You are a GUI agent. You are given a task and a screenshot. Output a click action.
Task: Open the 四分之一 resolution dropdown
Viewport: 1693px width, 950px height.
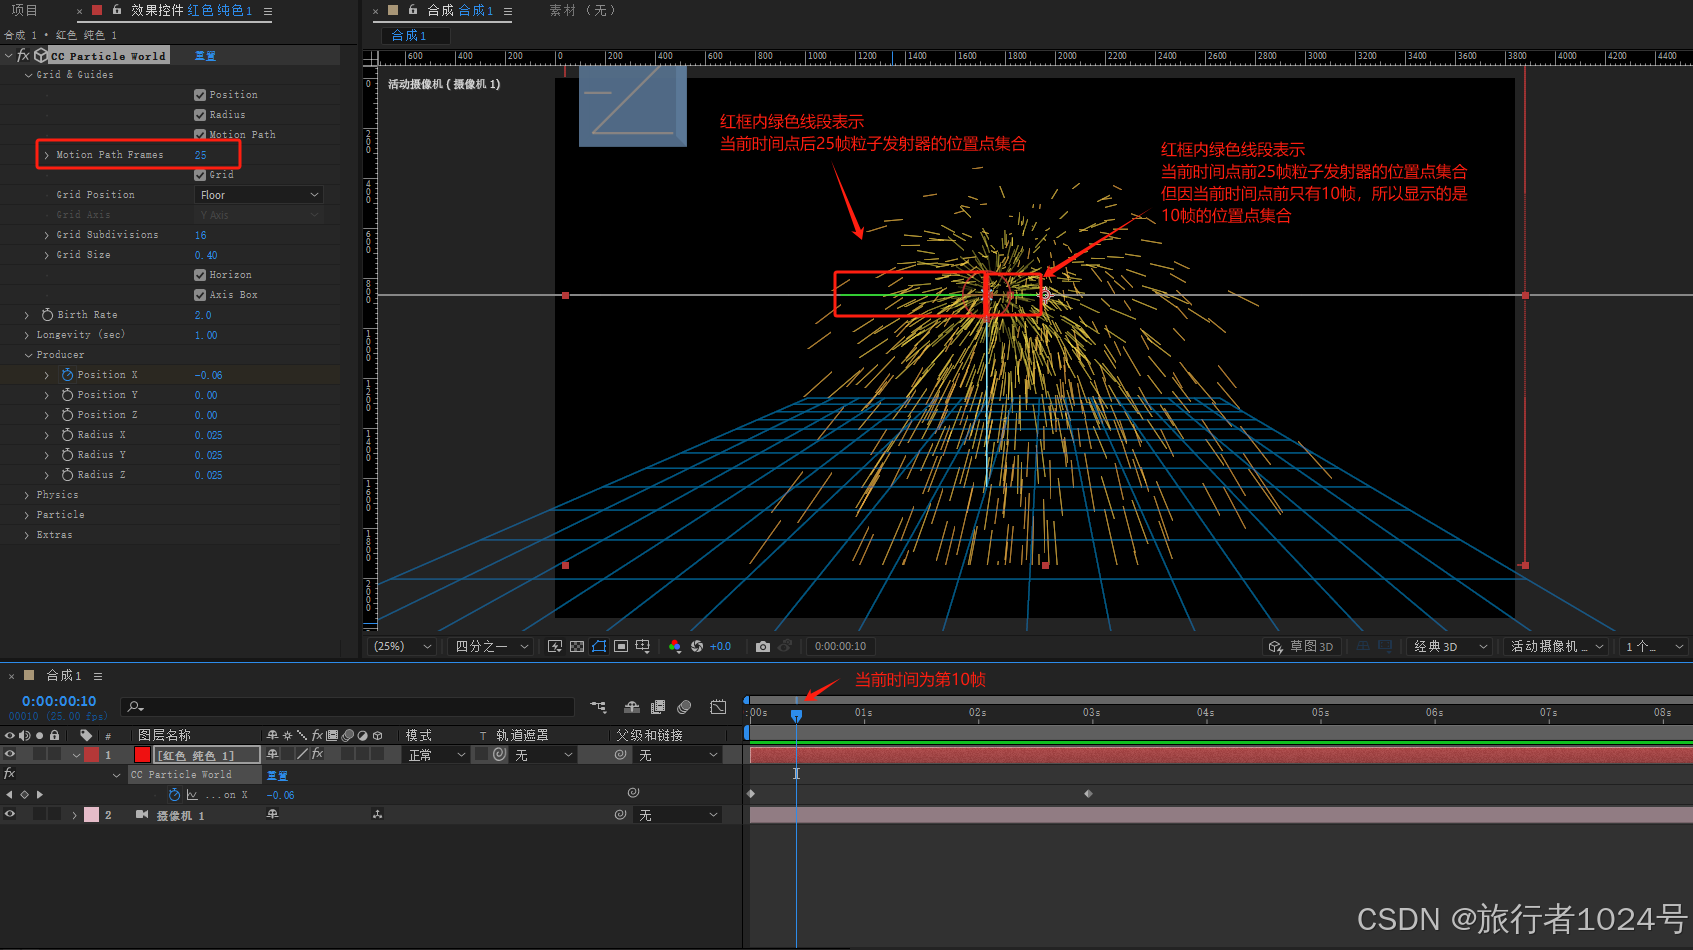coord(490,647)
